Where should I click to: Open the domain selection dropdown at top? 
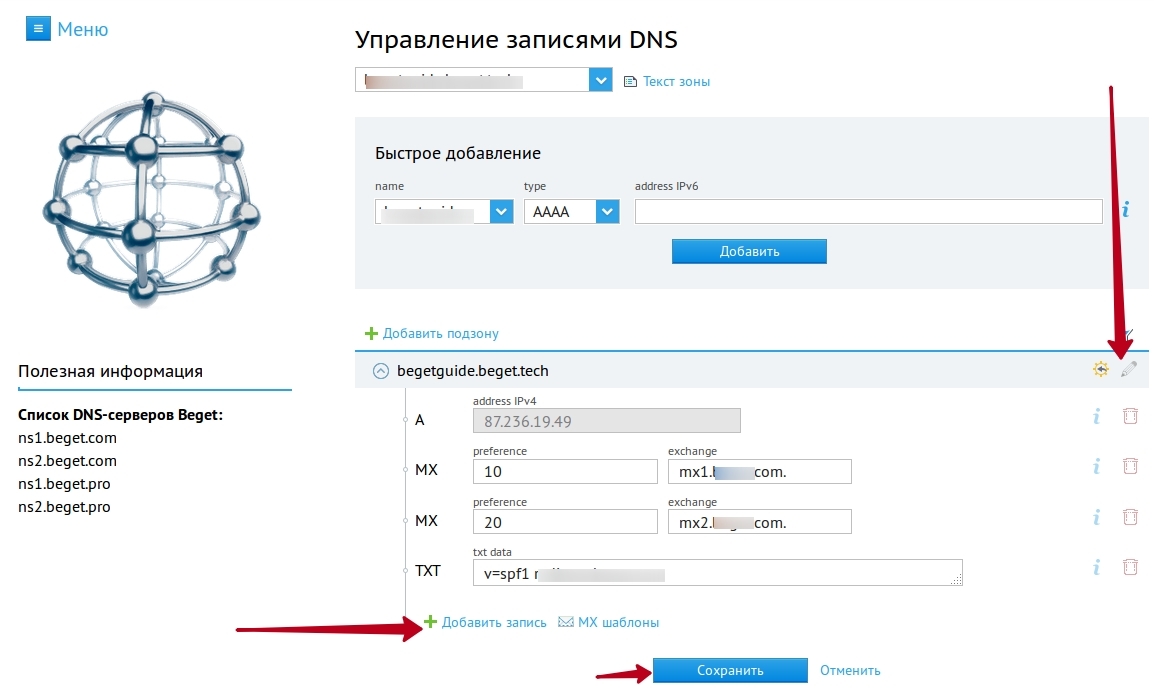click(x=600, y=80)
